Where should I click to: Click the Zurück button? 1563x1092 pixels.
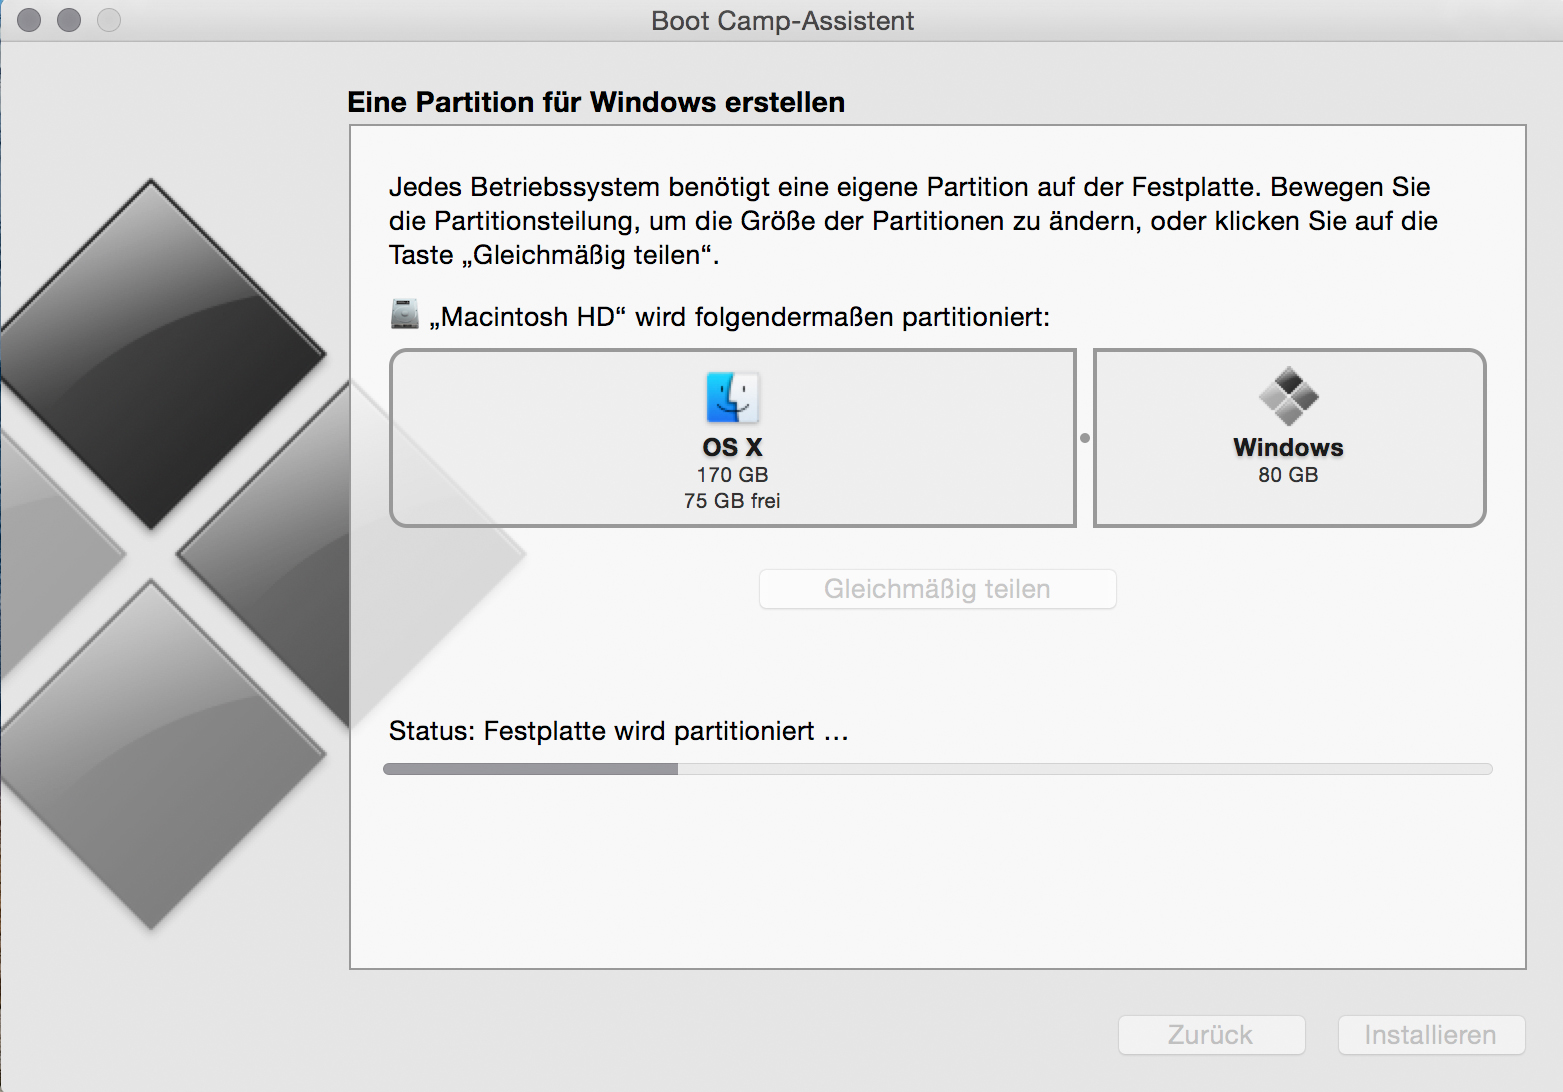1211,1035
